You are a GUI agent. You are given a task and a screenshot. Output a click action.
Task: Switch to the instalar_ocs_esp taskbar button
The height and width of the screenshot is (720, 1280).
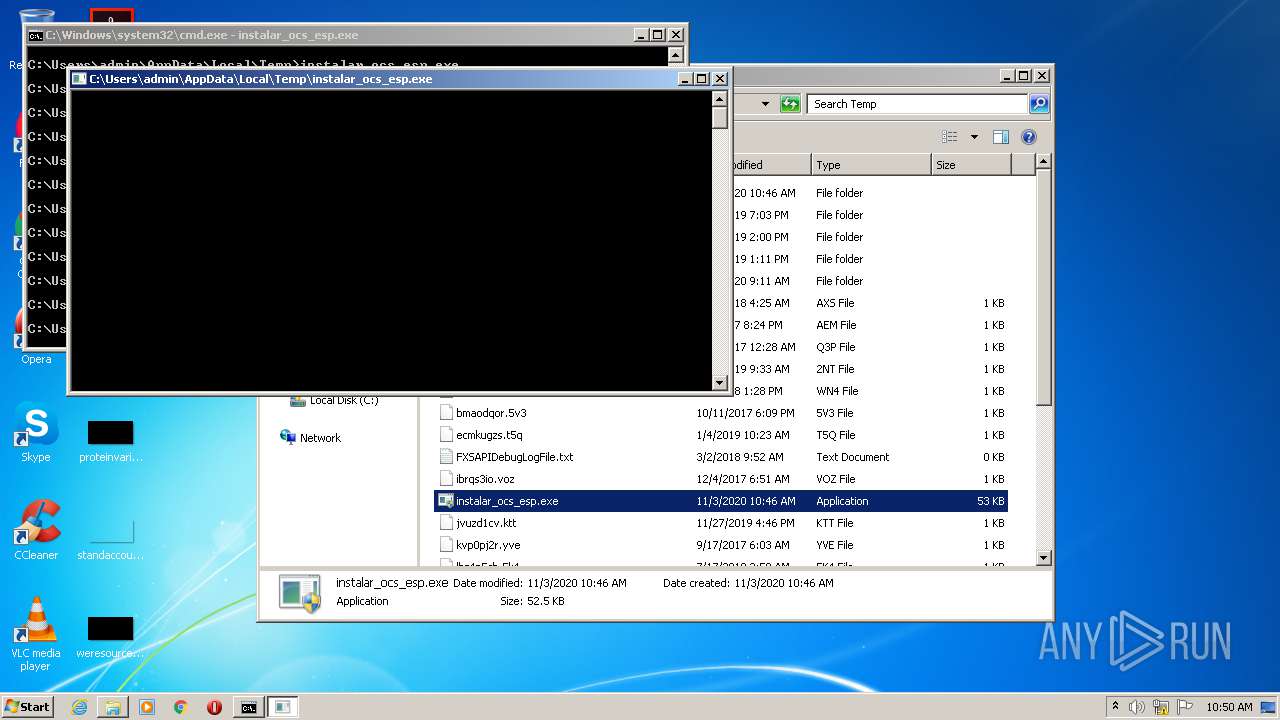[x=283, y=707]
